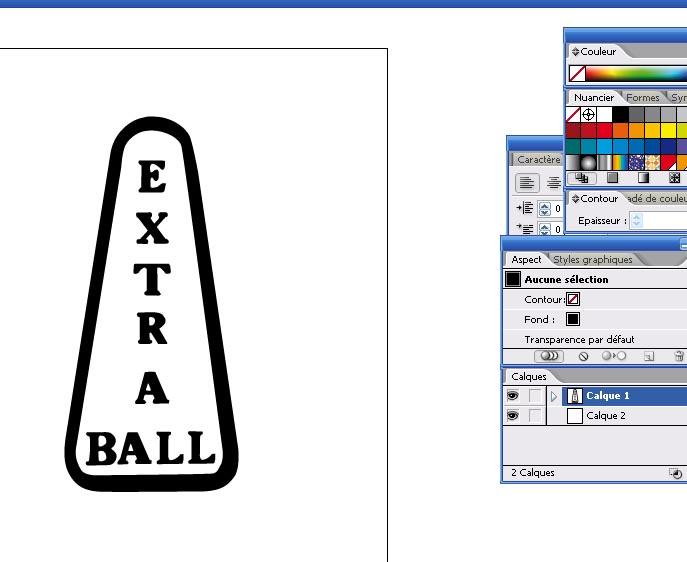Screen dimensions: 687x562
Task: Hide Calque 2 with its eye icon
Action: click(x=513, y=415)
